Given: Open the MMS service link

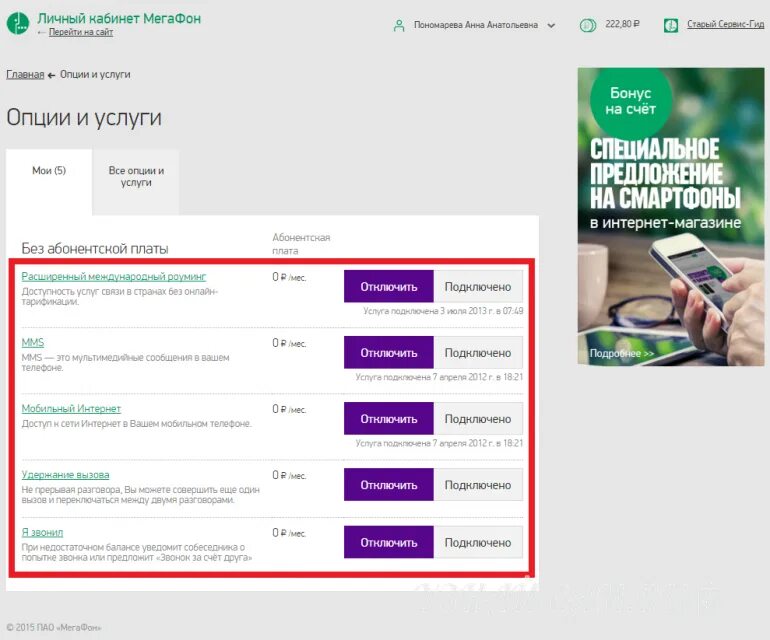Looking at the screenshot, I should pos(33,342).
